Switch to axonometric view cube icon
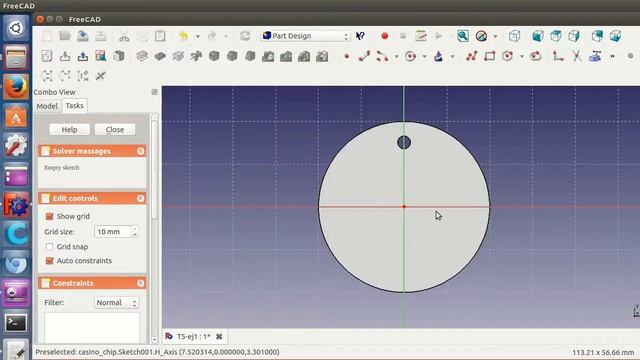Image resolution: width=640 pixels, height=360 pixels. tap(515, 36)
